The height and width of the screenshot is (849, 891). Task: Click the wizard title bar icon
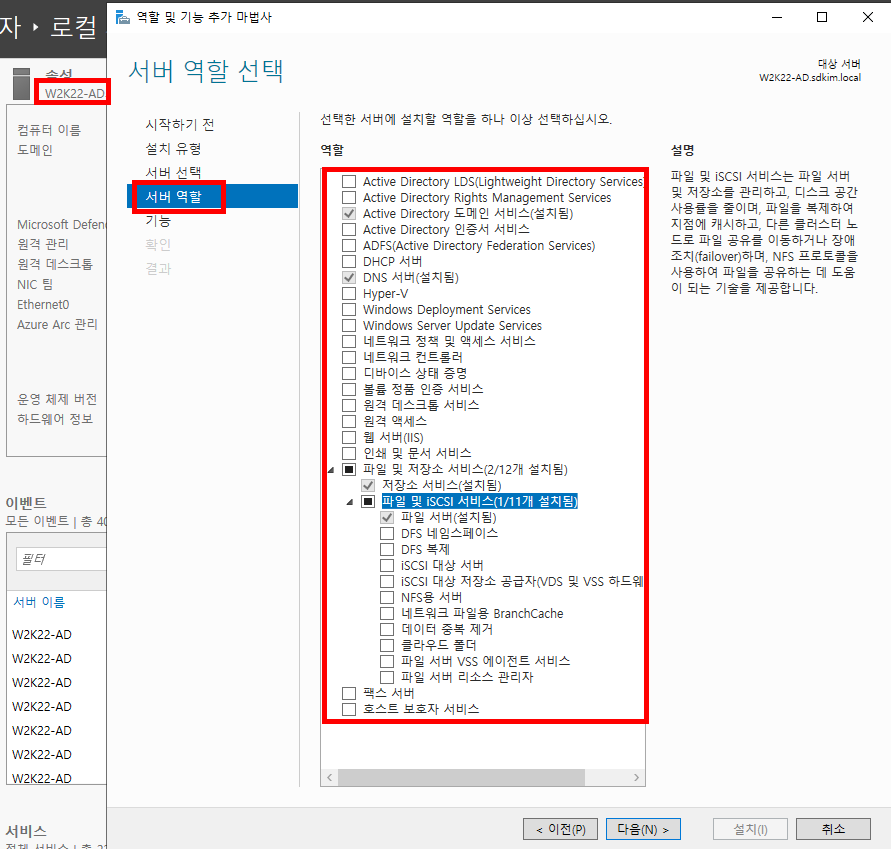pos(123,18)
